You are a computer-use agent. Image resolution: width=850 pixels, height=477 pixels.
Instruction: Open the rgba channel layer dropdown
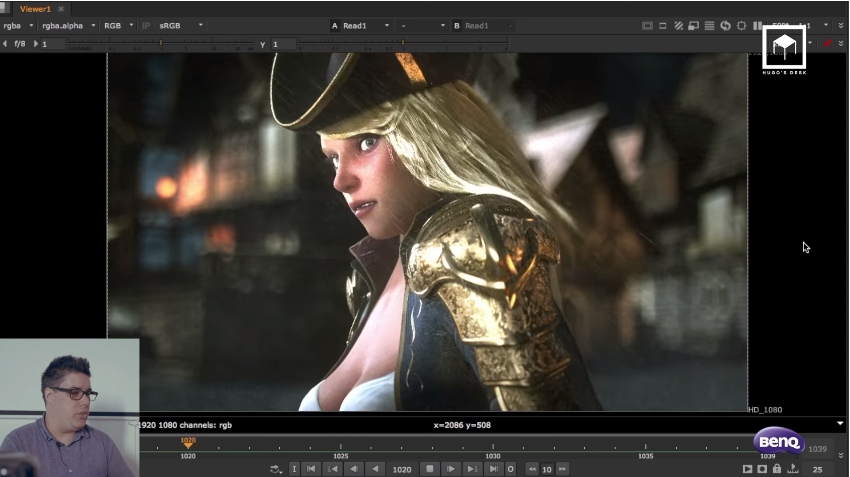(x=18, y=25)
